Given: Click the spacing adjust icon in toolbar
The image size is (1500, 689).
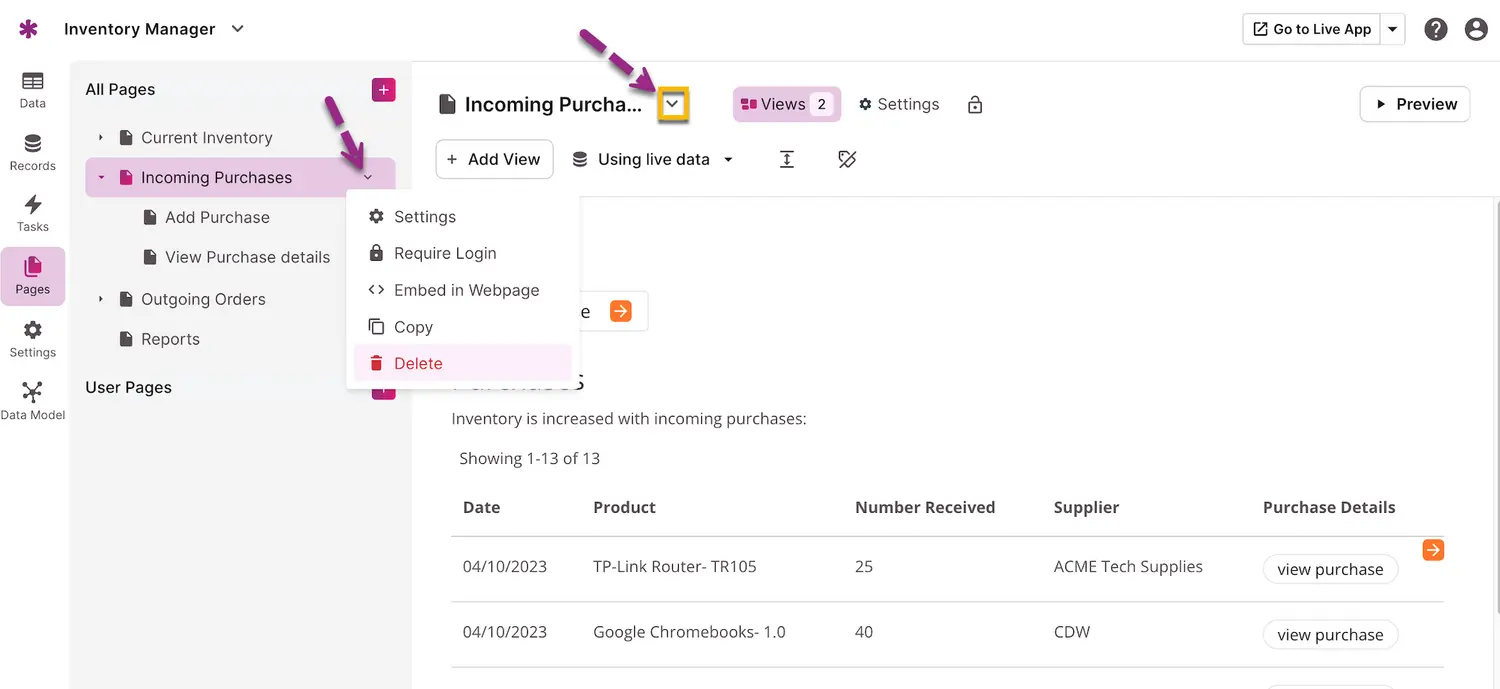Looking at the screenshot, I should (x=787, y=159).
